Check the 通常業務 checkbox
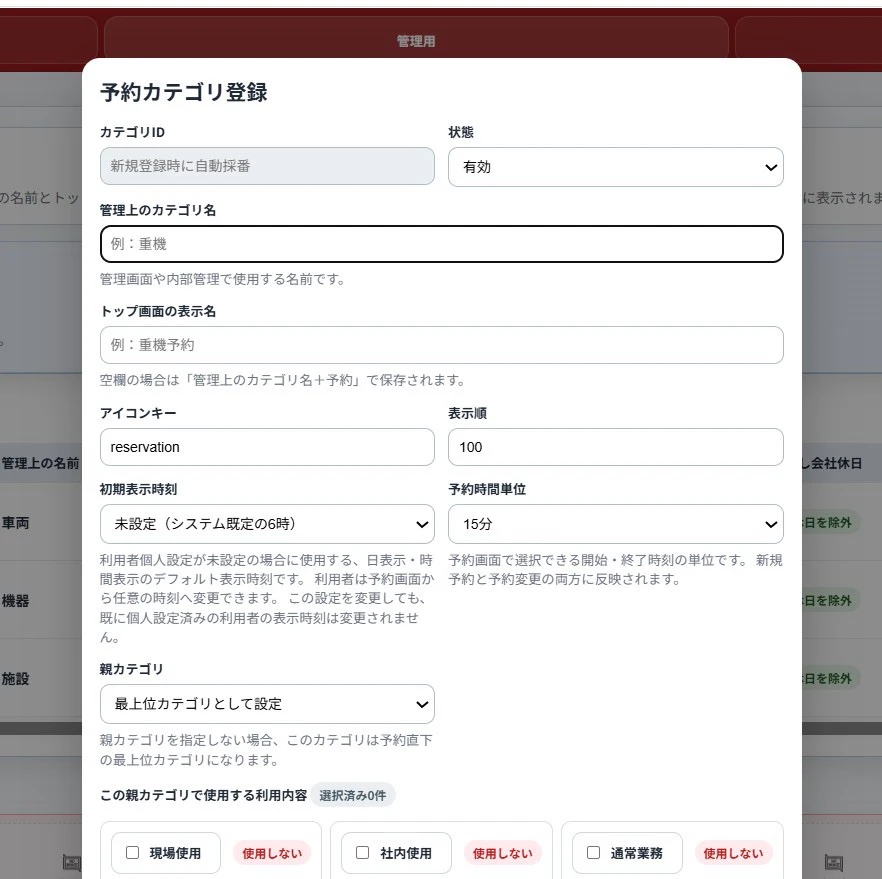The height and width of the screenshot is (879, 882). (593, 853)
